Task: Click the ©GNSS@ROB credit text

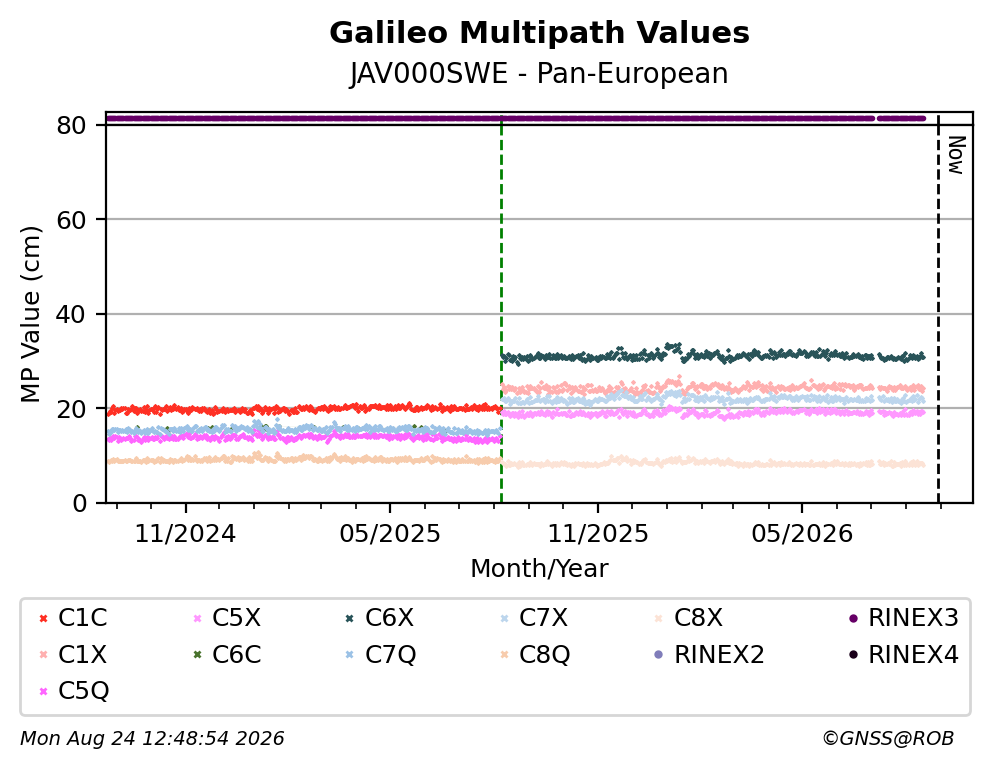Action: 888,739
